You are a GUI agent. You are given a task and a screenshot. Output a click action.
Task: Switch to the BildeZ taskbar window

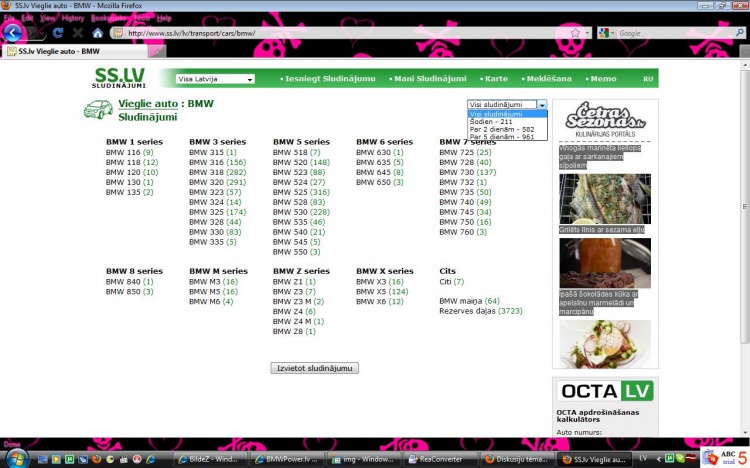(x=211, y=459)
